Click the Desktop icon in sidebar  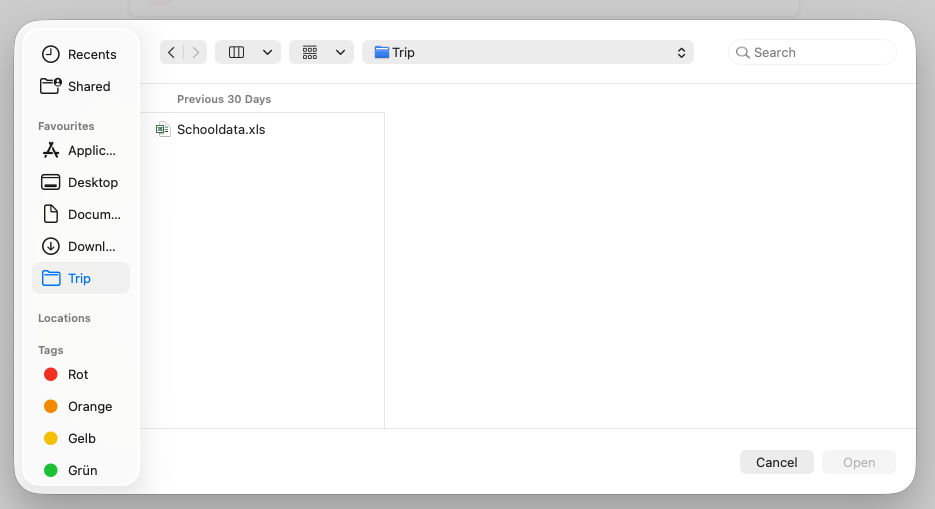tap(50, 182)
